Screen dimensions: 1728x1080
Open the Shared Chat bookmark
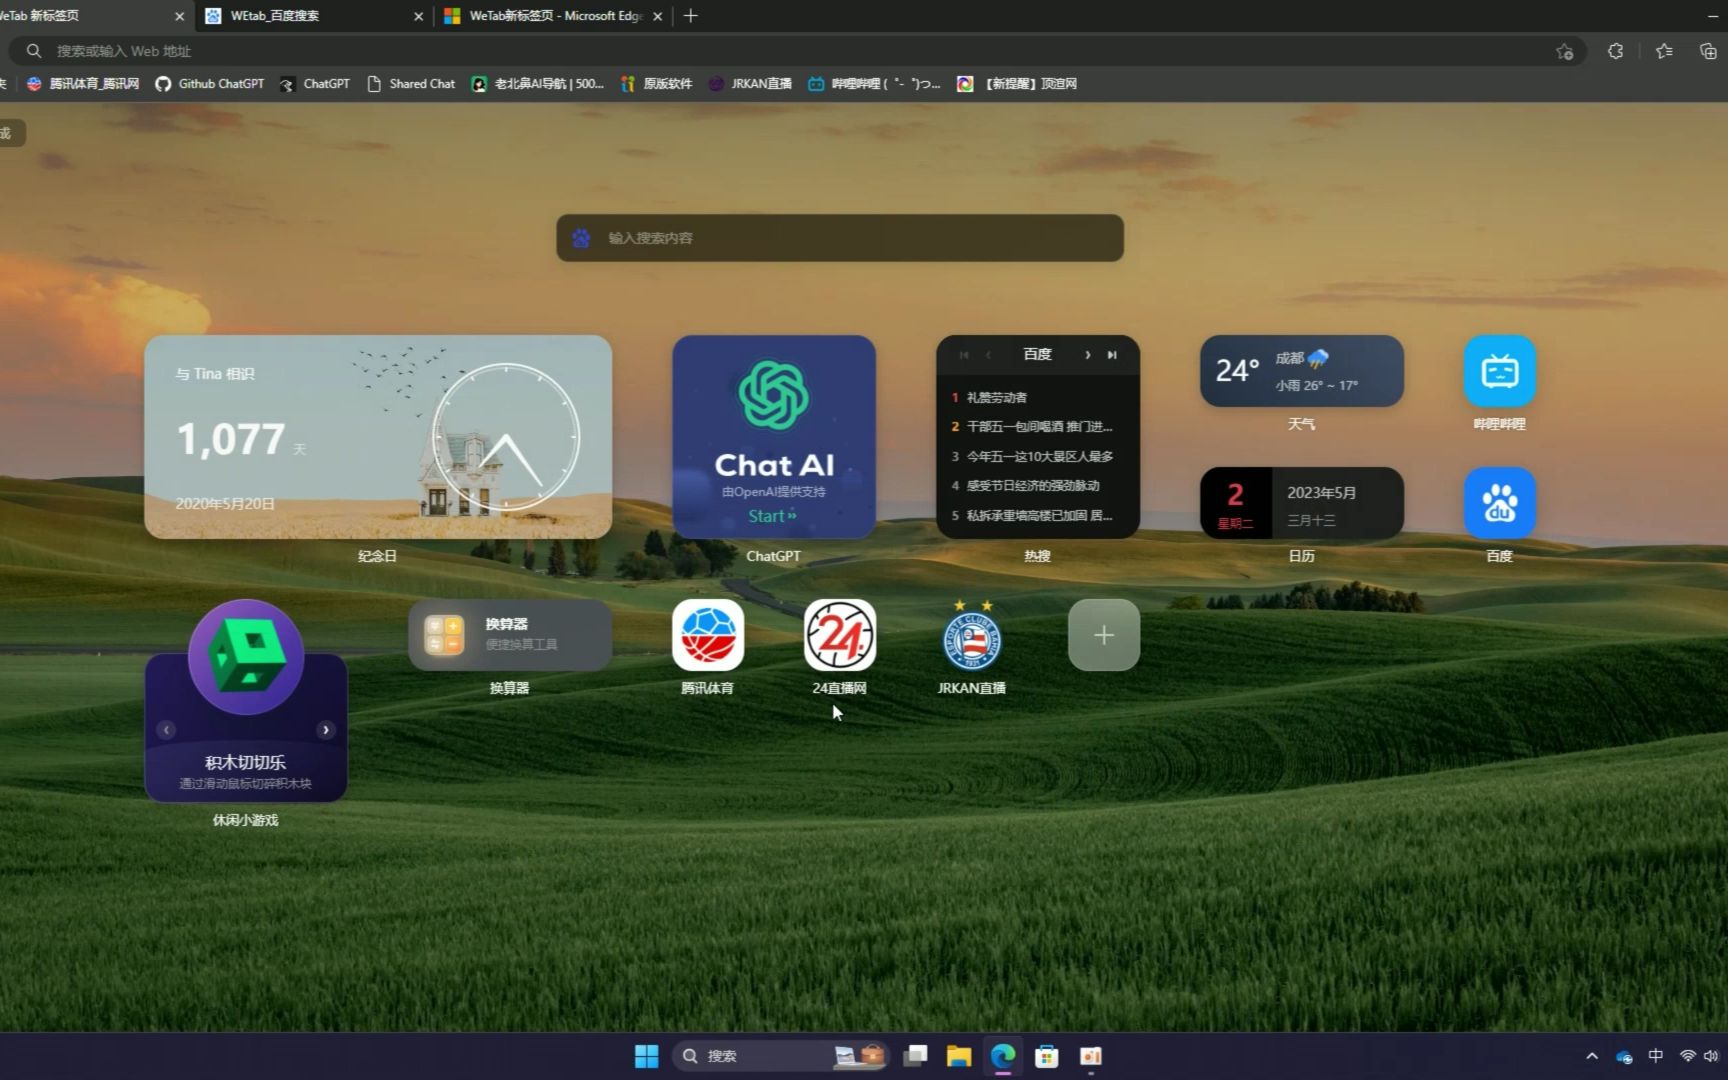coord(411,84)
